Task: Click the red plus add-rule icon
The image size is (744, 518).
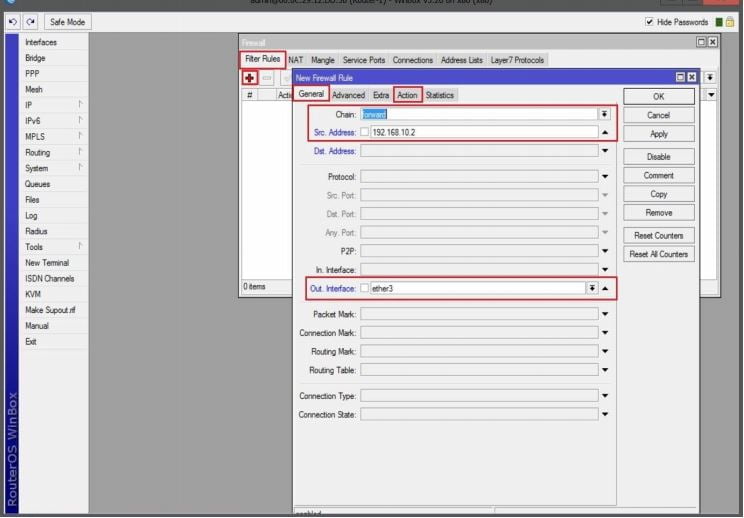Action: tap(251, 78)
